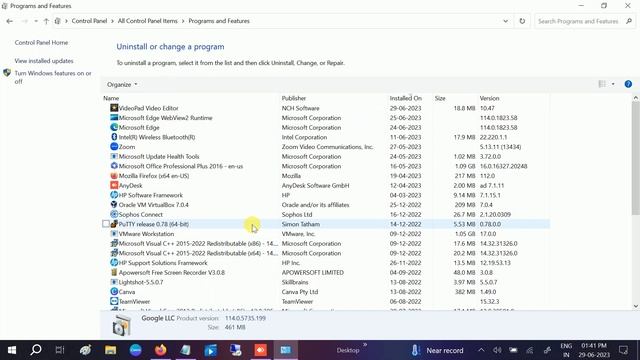Screen dimensions: 640x360
Task: Go back using the back arrow
Action: (10, 21)
